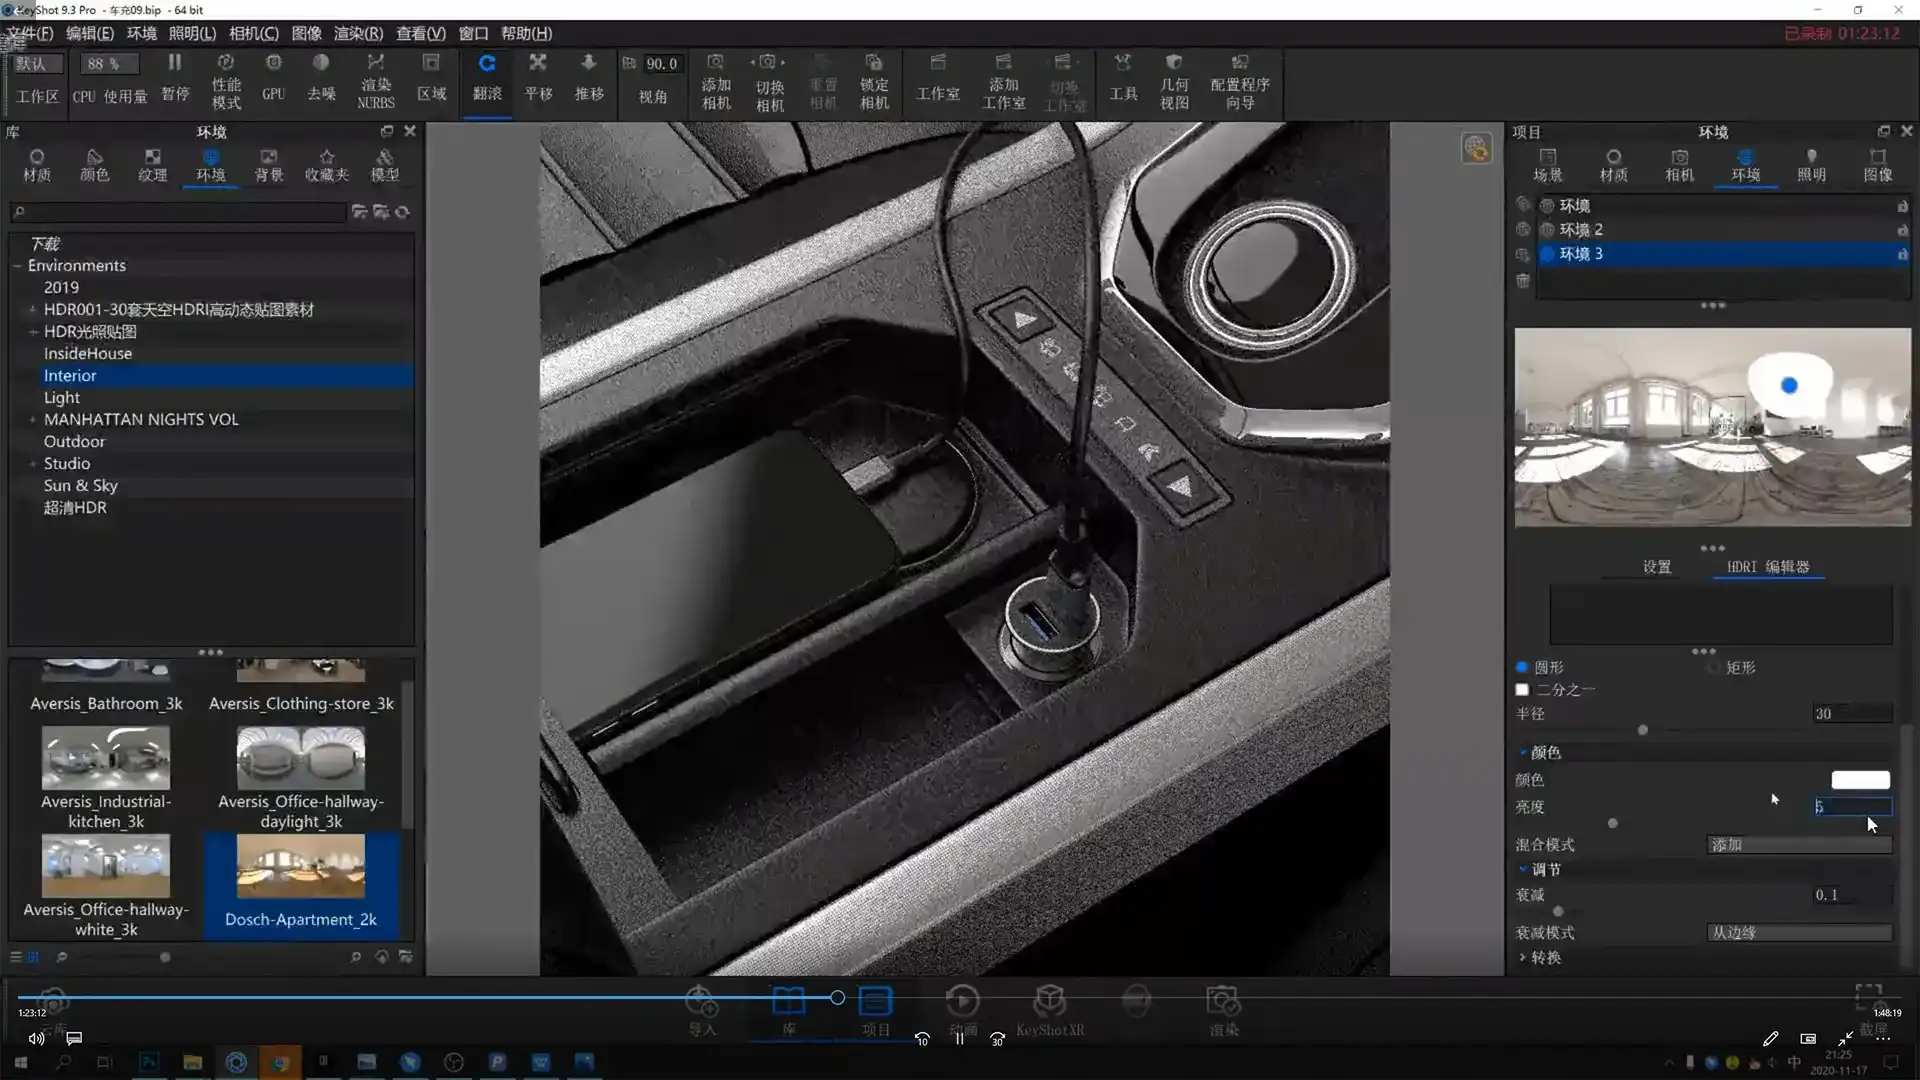Switch to the Settings (设置) tab
The height and width of the screenshot is (1080, 1920).
pos(1656,567)
